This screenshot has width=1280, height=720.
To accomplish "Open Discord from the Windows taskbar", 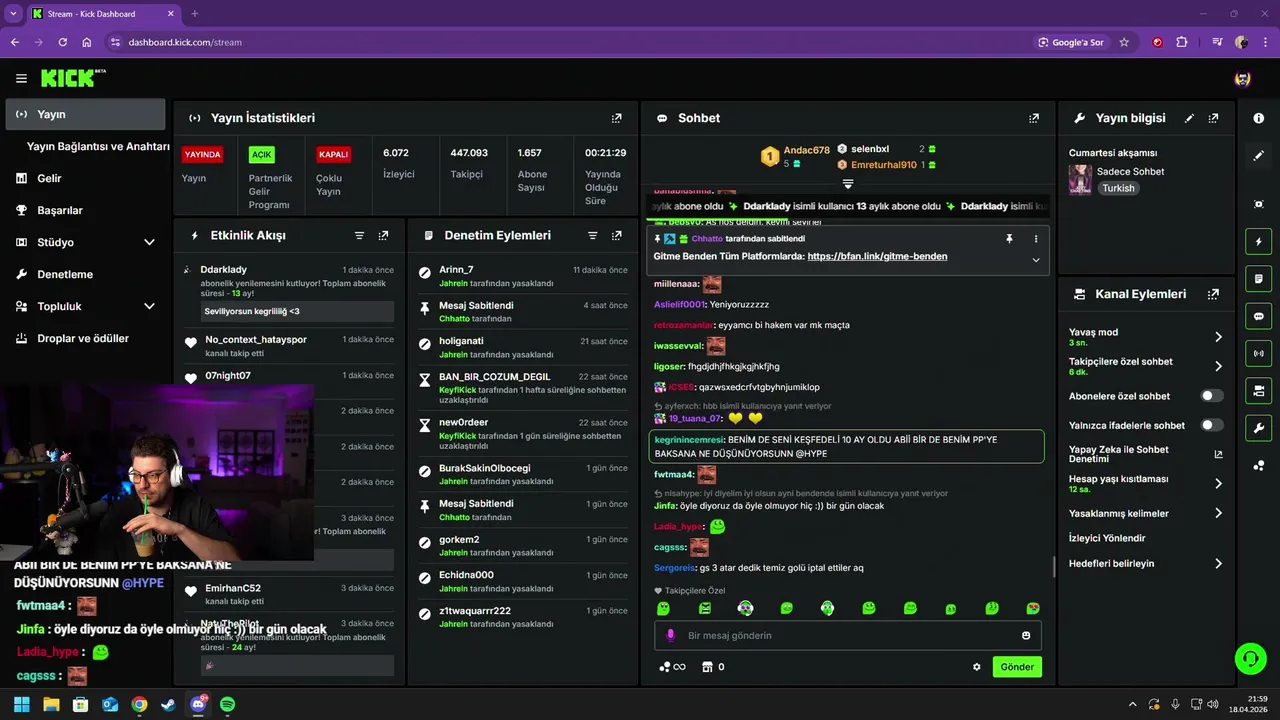I will click(x=198, y=704).
